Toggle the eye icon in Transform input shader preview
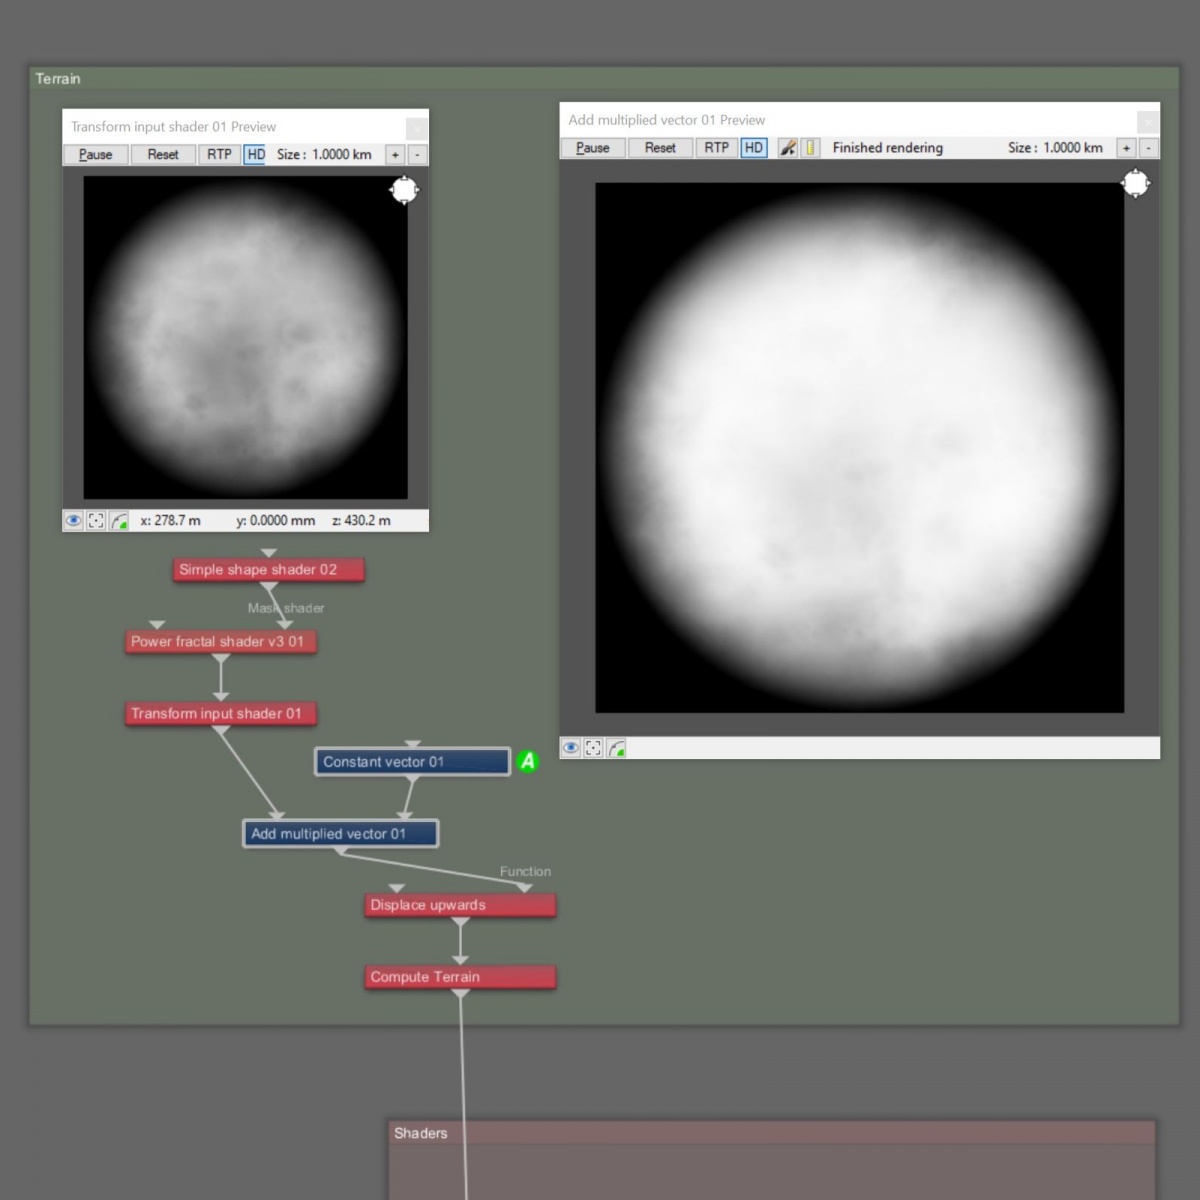1200x1200 pixels. point(74,520)
